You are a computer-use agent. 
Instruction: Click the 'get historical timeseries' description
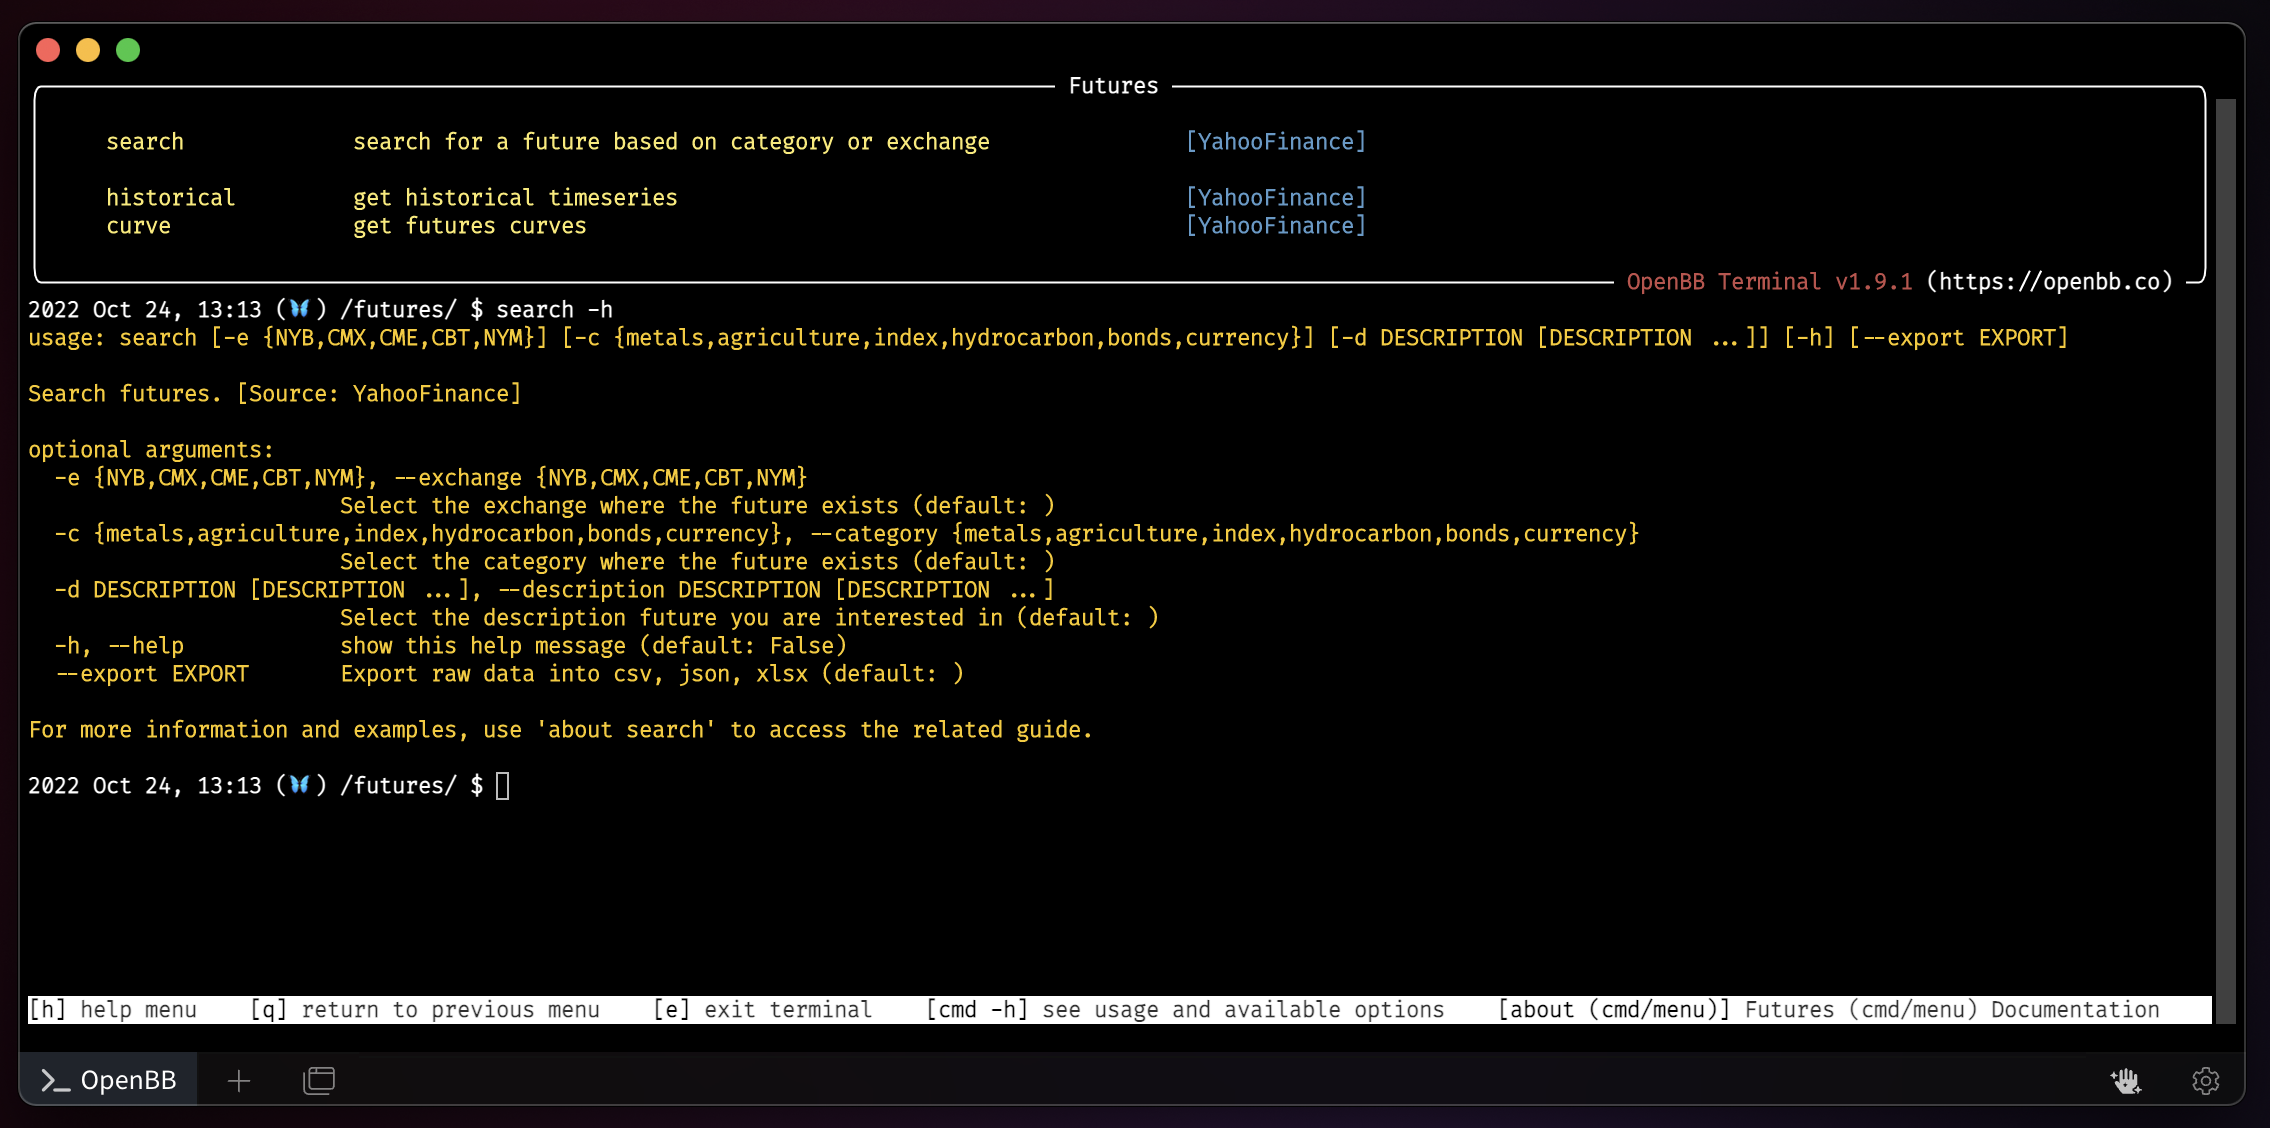(515, 198)
